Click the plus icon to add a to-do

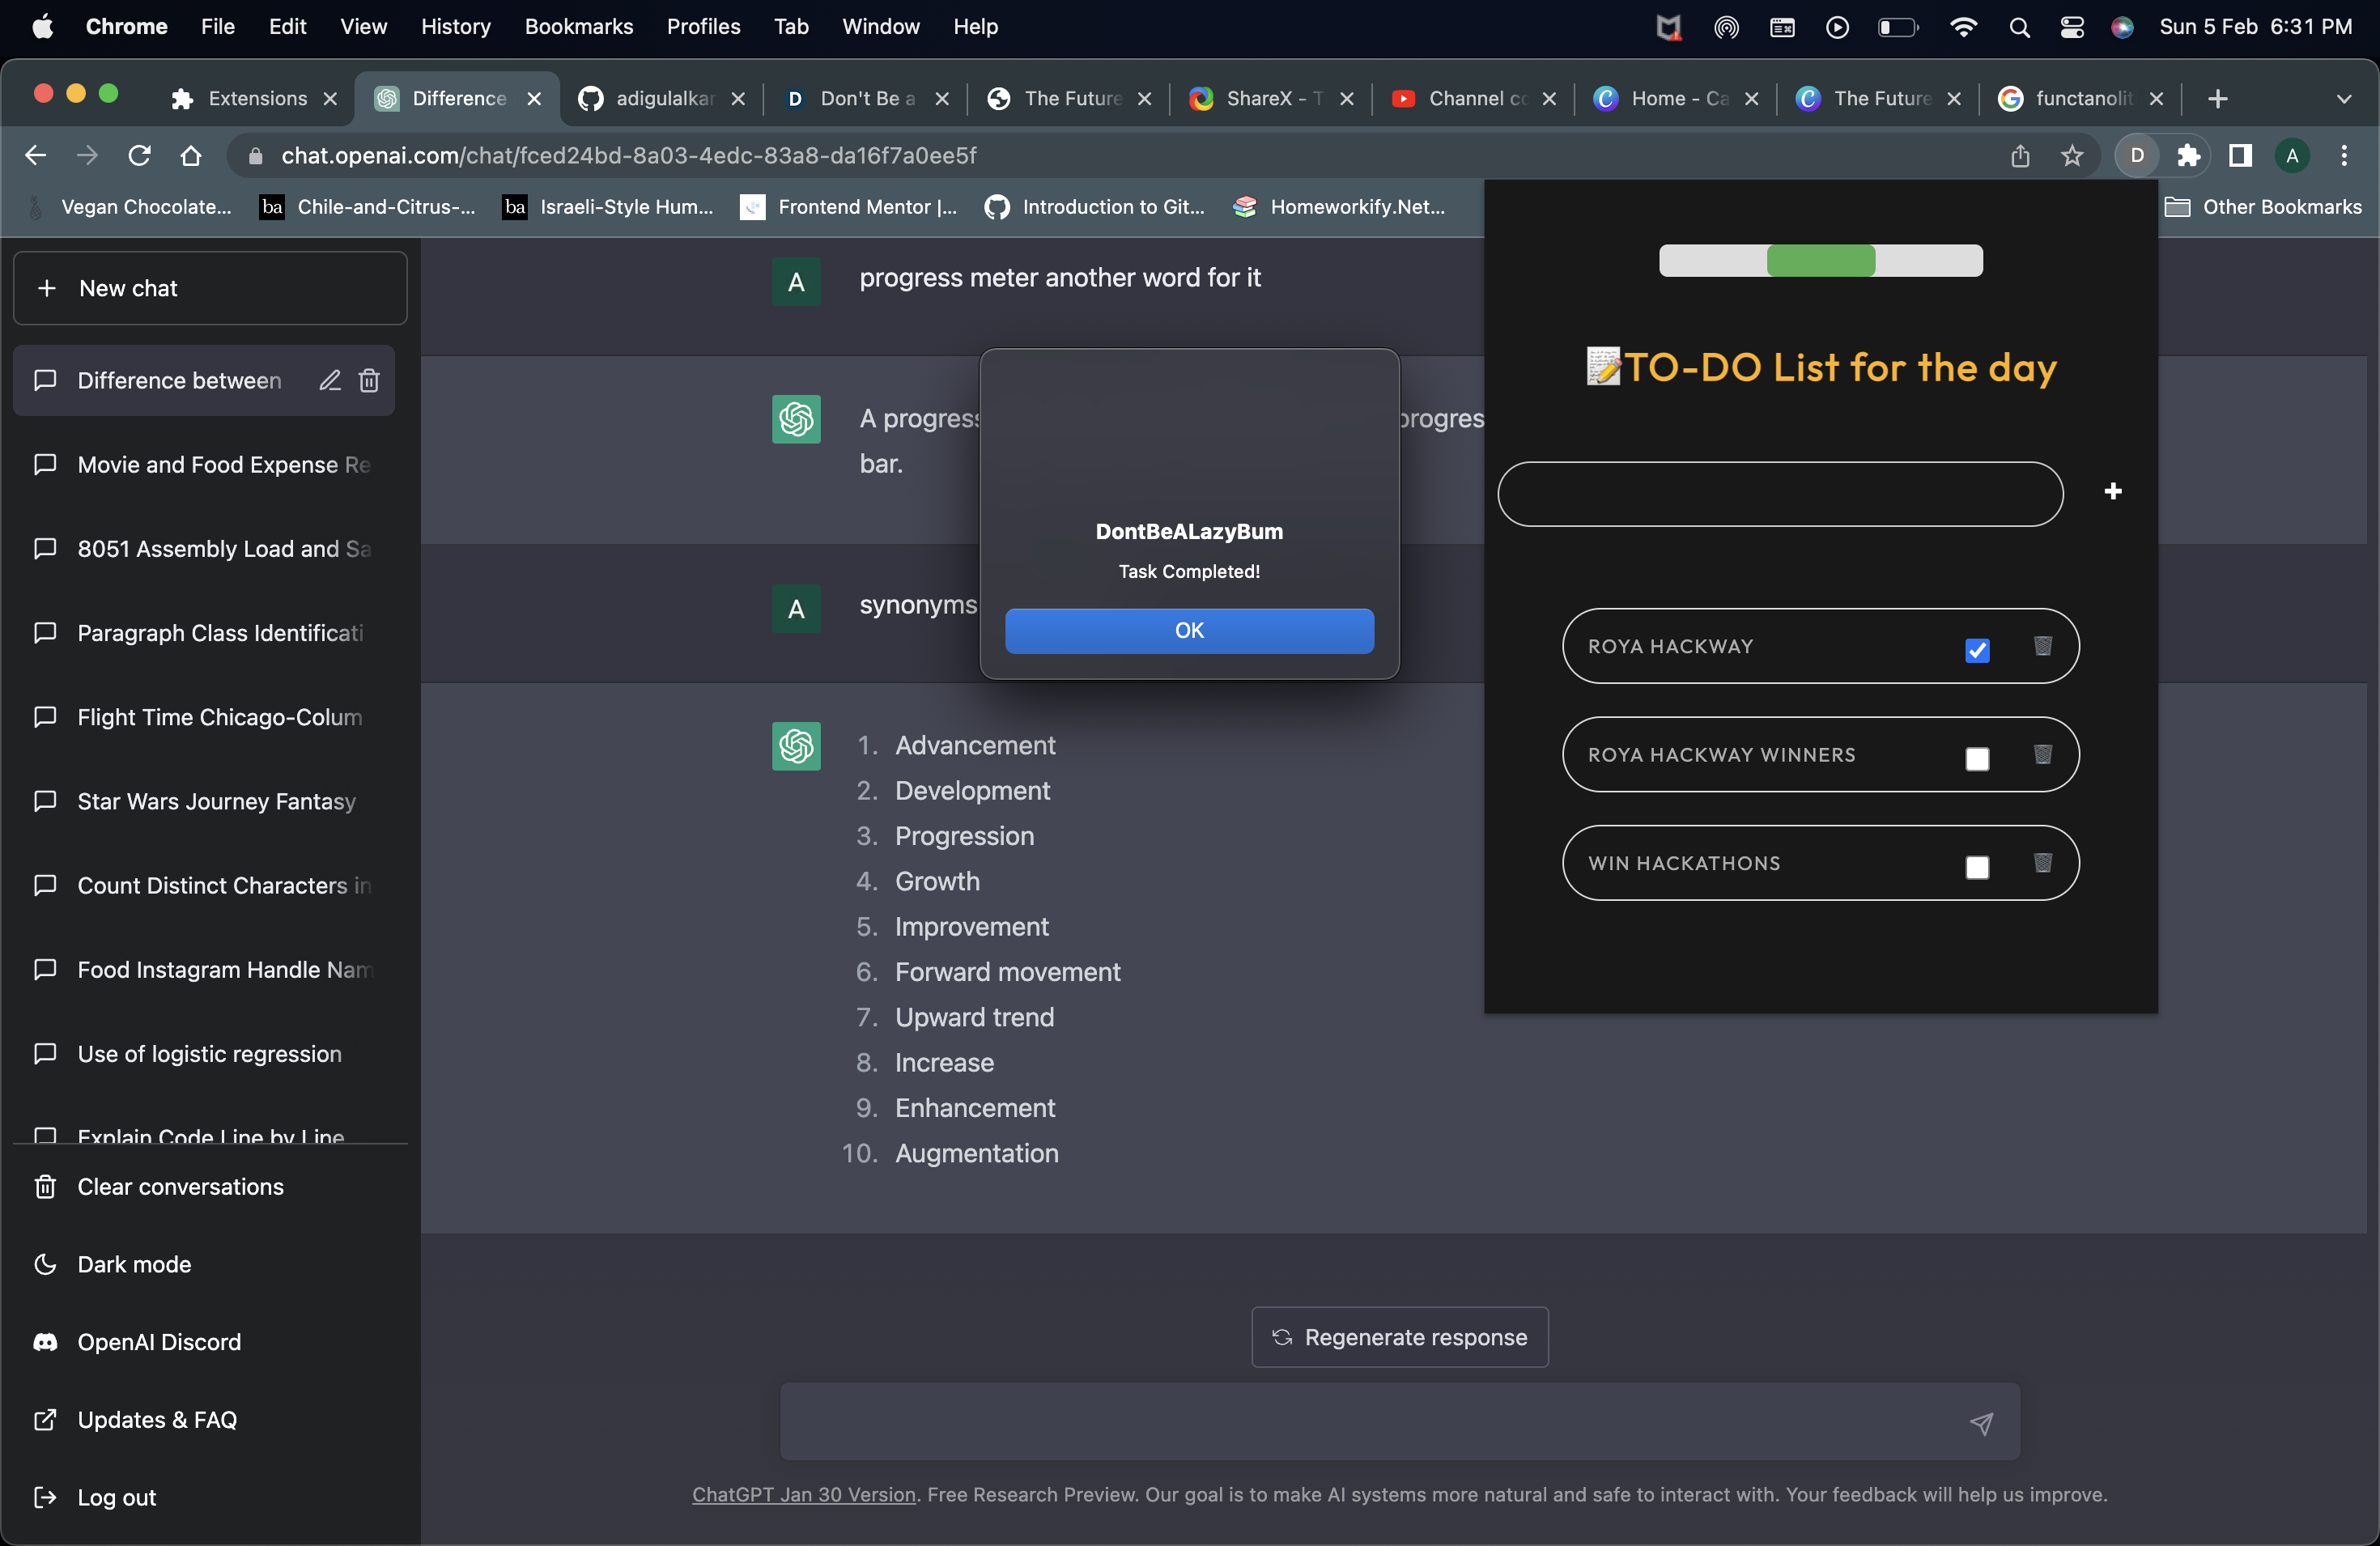[2112, 491]
